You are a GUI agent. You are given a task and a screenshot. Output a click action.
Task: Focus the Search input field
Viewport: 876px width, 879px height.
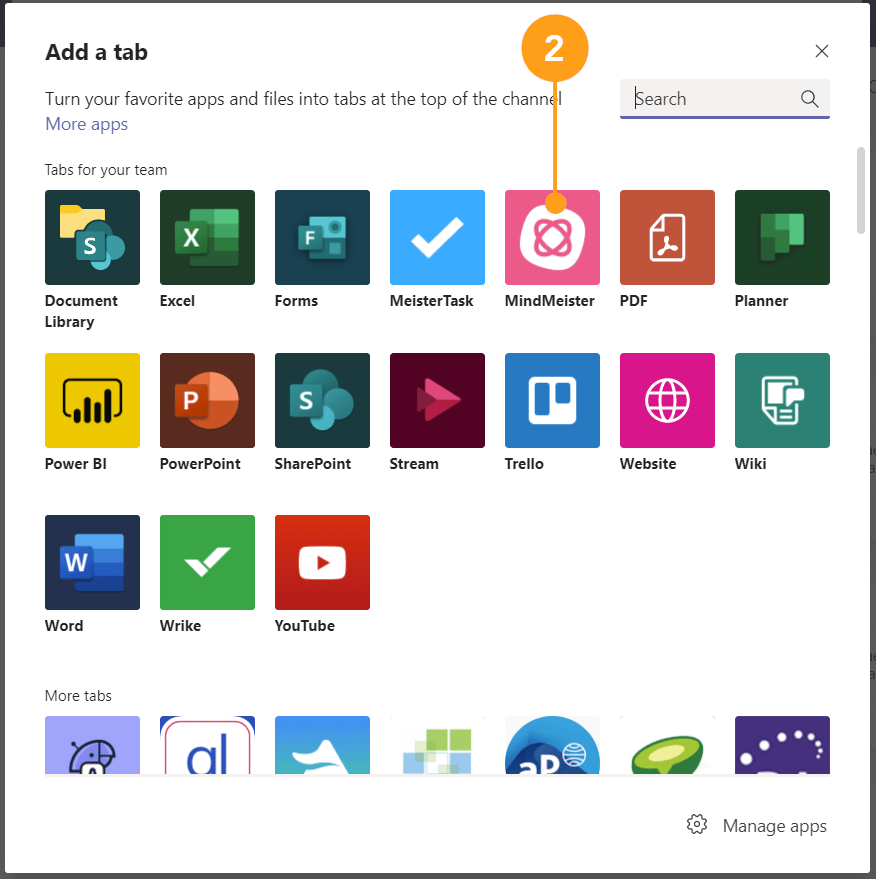pos(725,99)
